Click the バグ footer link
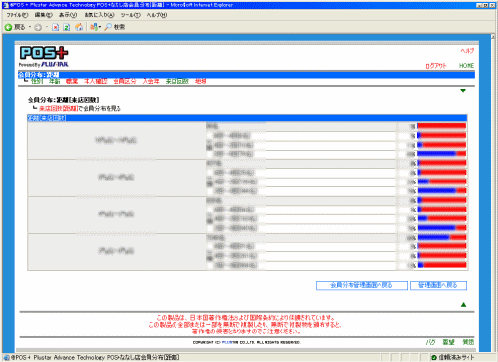 point(430,342)
